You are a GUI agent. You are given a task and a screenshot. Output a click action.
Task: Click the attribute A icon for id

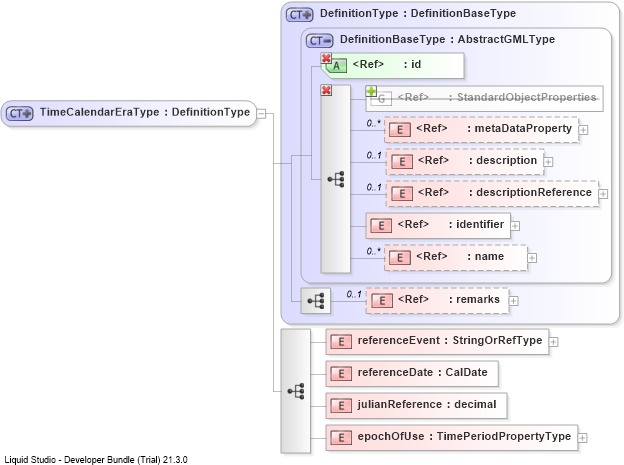337,66
